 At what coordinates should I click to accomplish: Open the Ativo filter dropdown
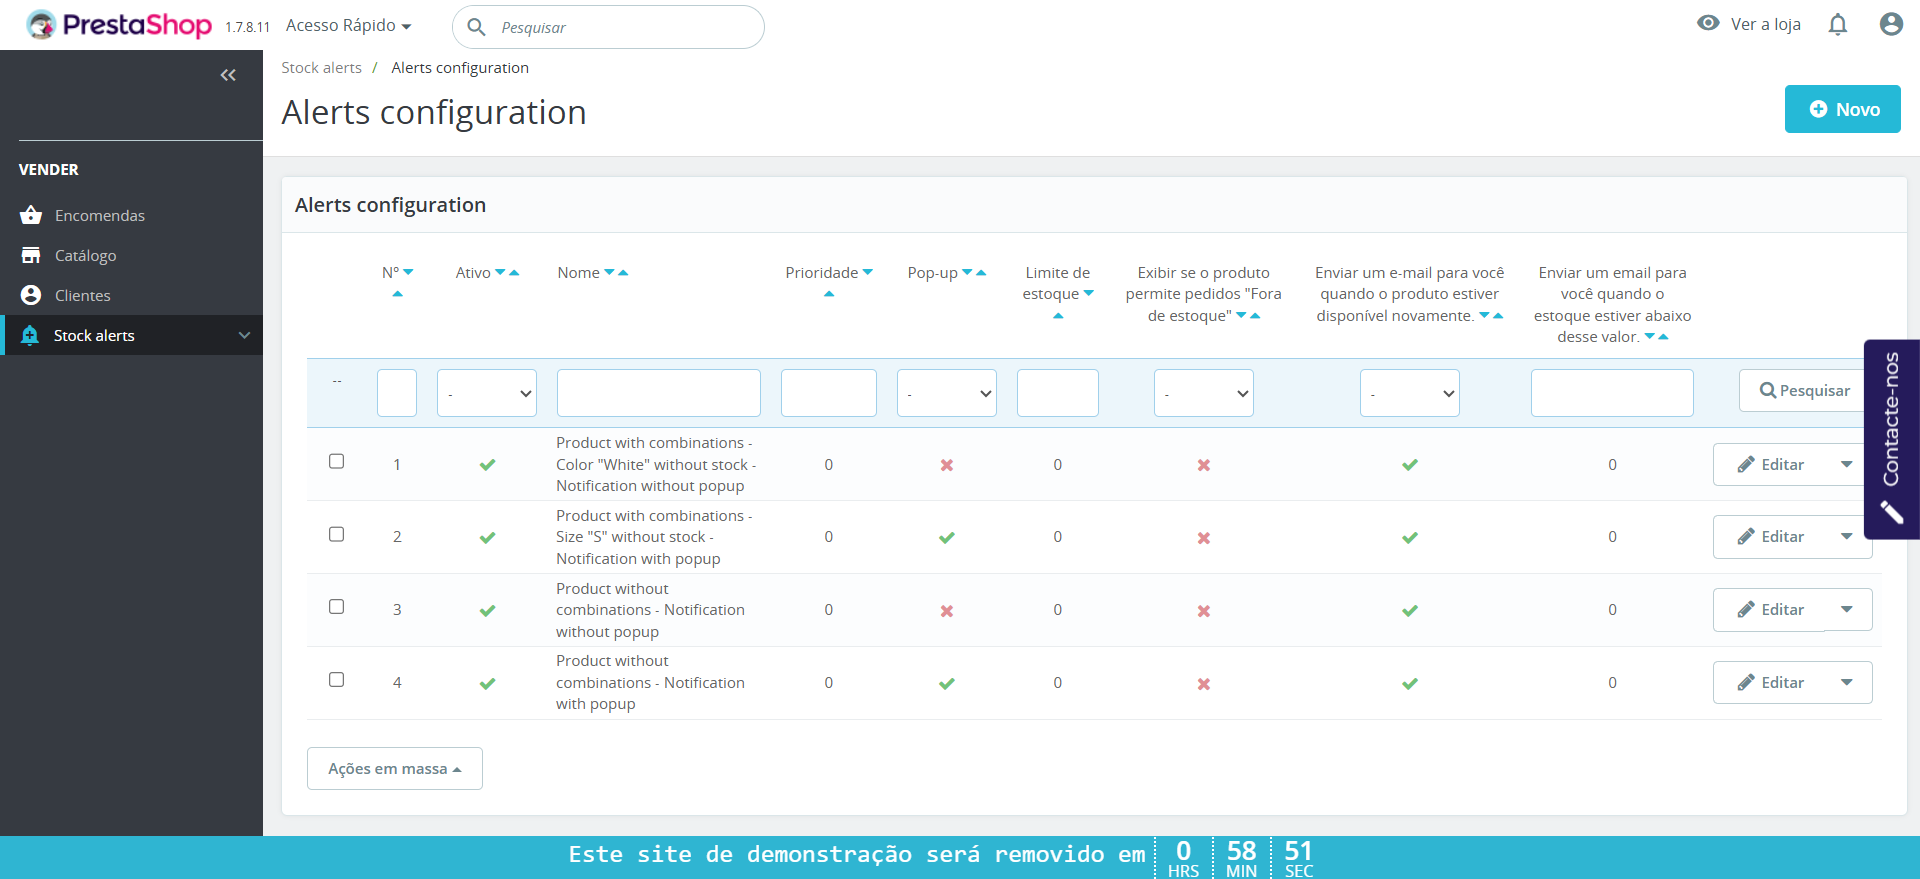pos(487,393)
